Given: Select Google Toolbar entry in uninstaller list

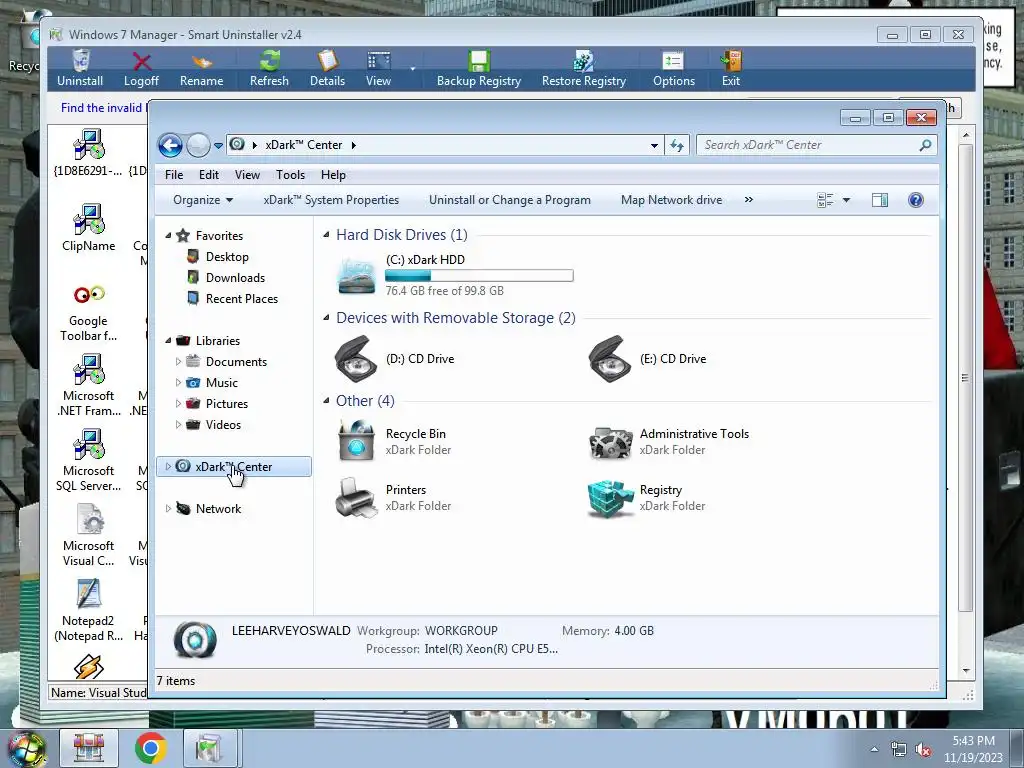Looking at the screenshot, I should point(89,312).
